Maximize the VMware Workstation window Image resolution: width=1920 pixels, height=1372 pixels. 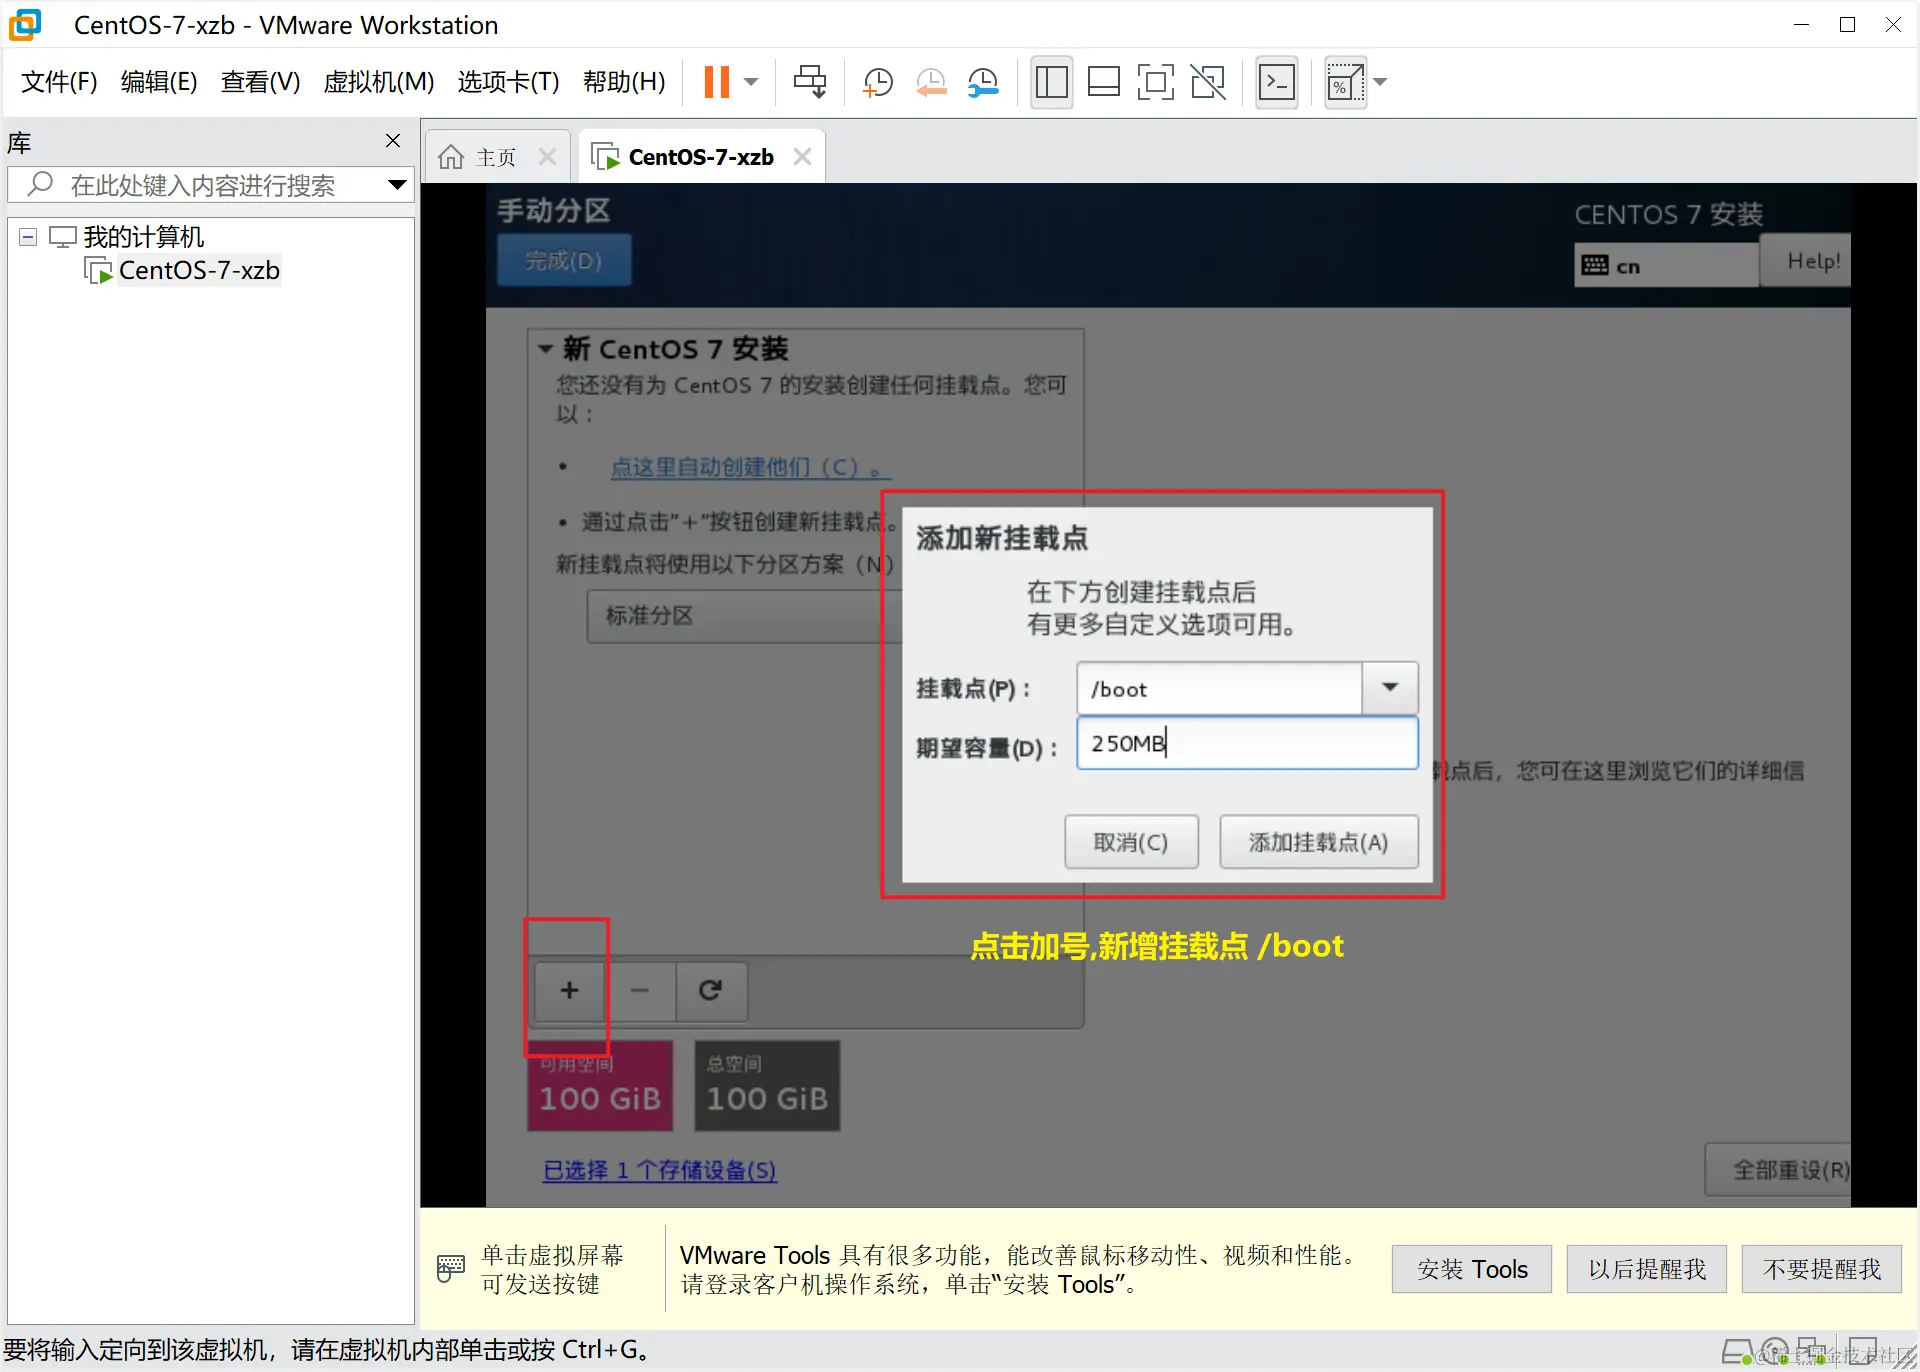click(1847, 25)
